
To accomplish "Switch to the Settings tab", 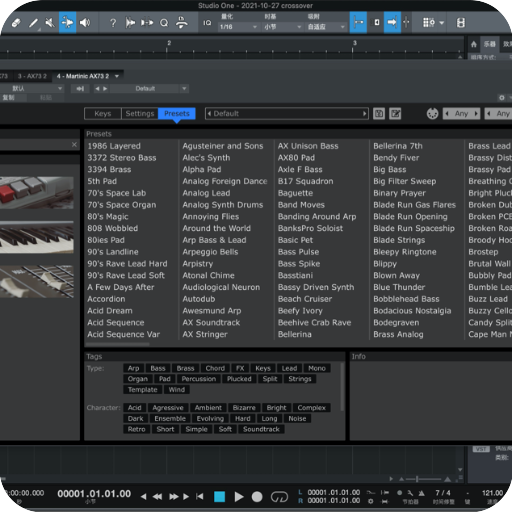I will point(140,114).
